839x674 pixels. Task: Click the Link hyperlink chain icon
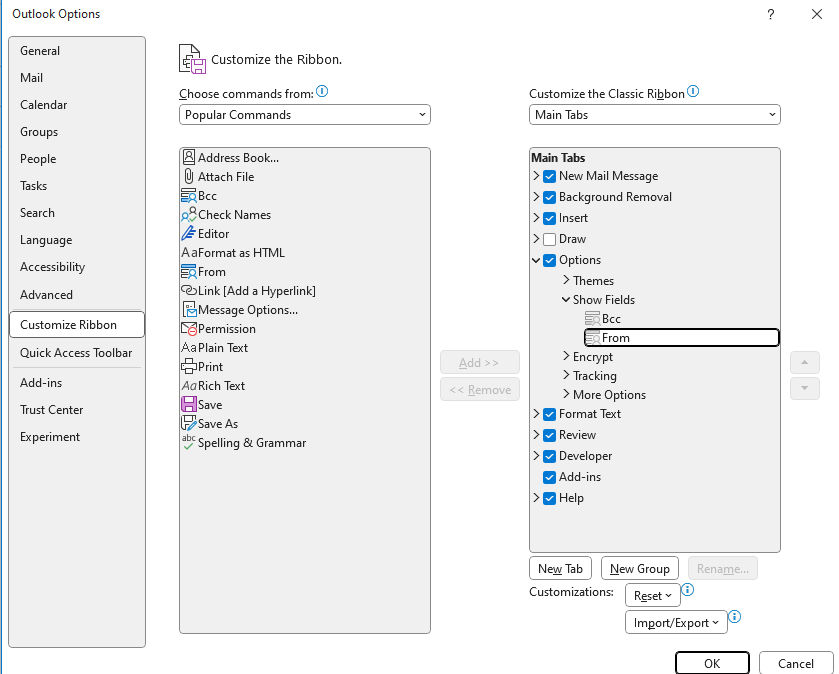(x=189, y=290)
